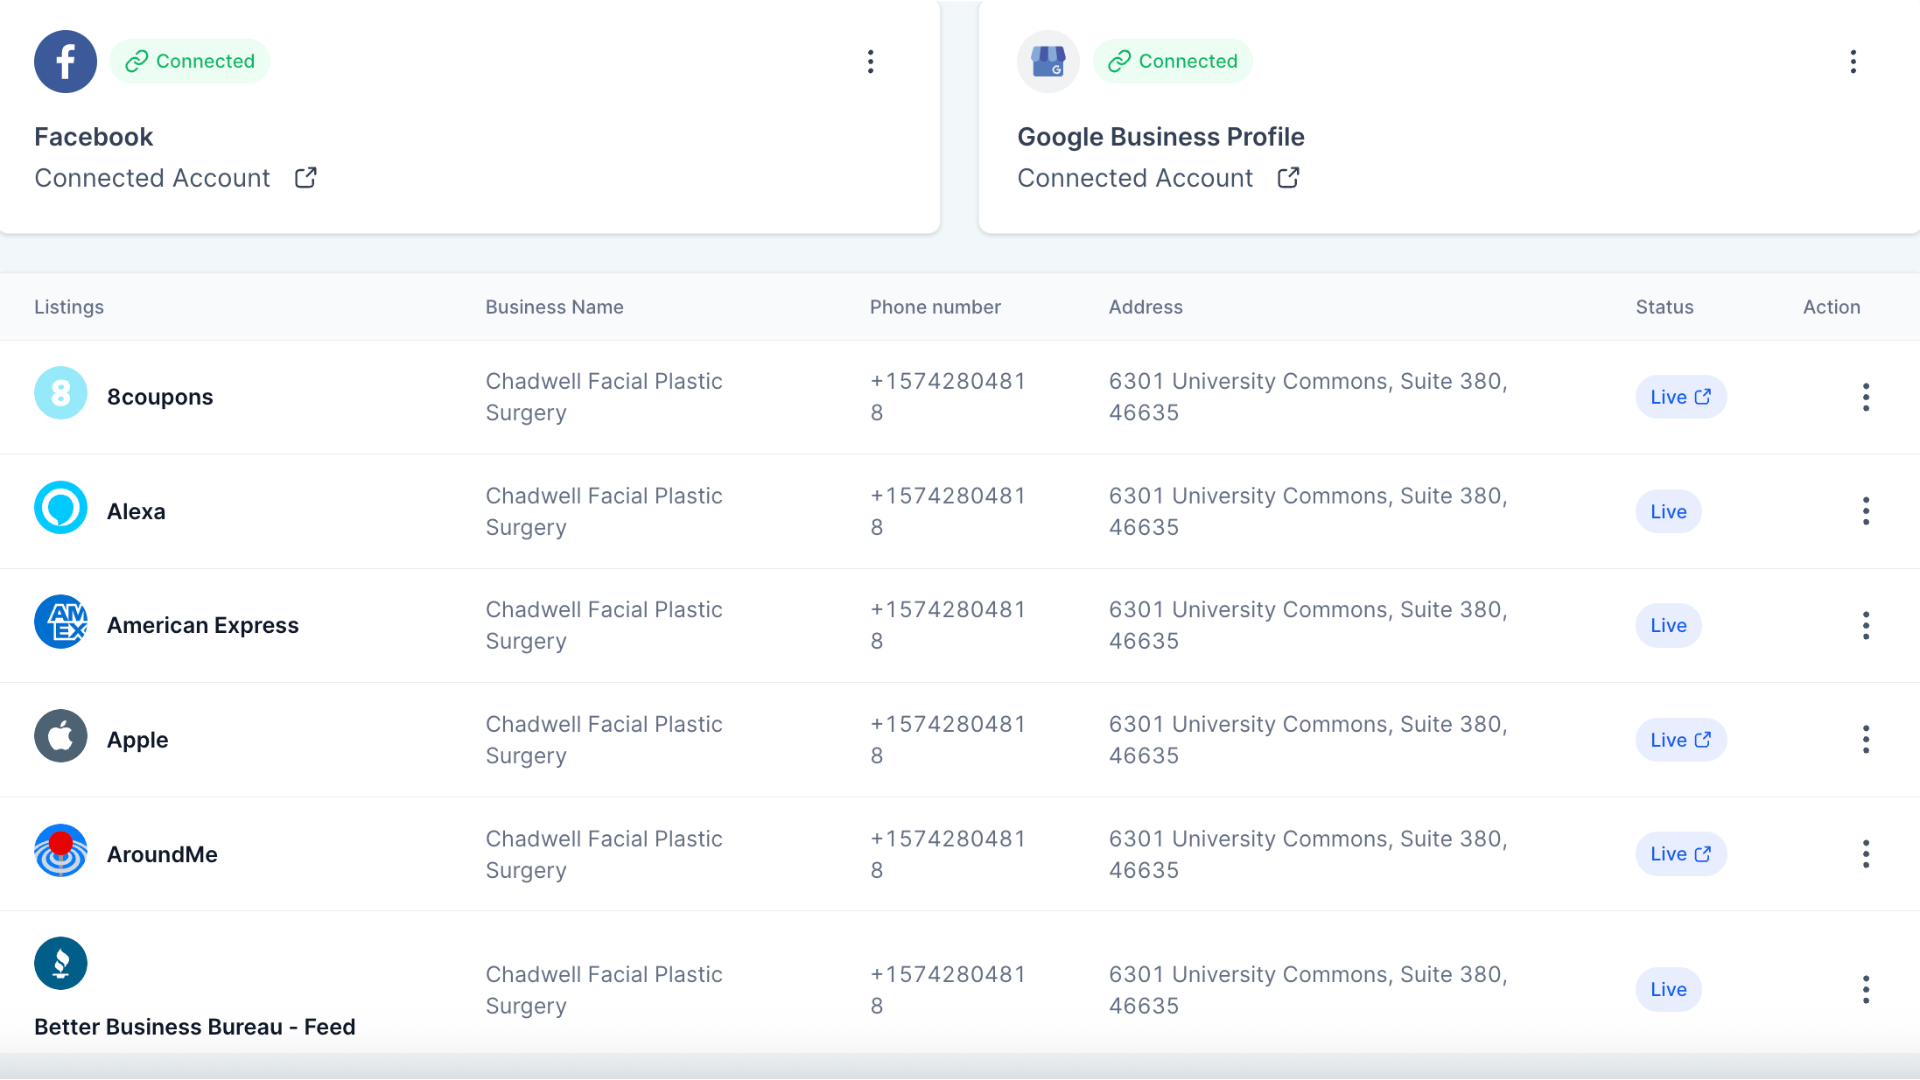Image resolution: width=1920 pixels, height=1080 pixels.
Task: Click the Listings column header
Action: [69, 307]
